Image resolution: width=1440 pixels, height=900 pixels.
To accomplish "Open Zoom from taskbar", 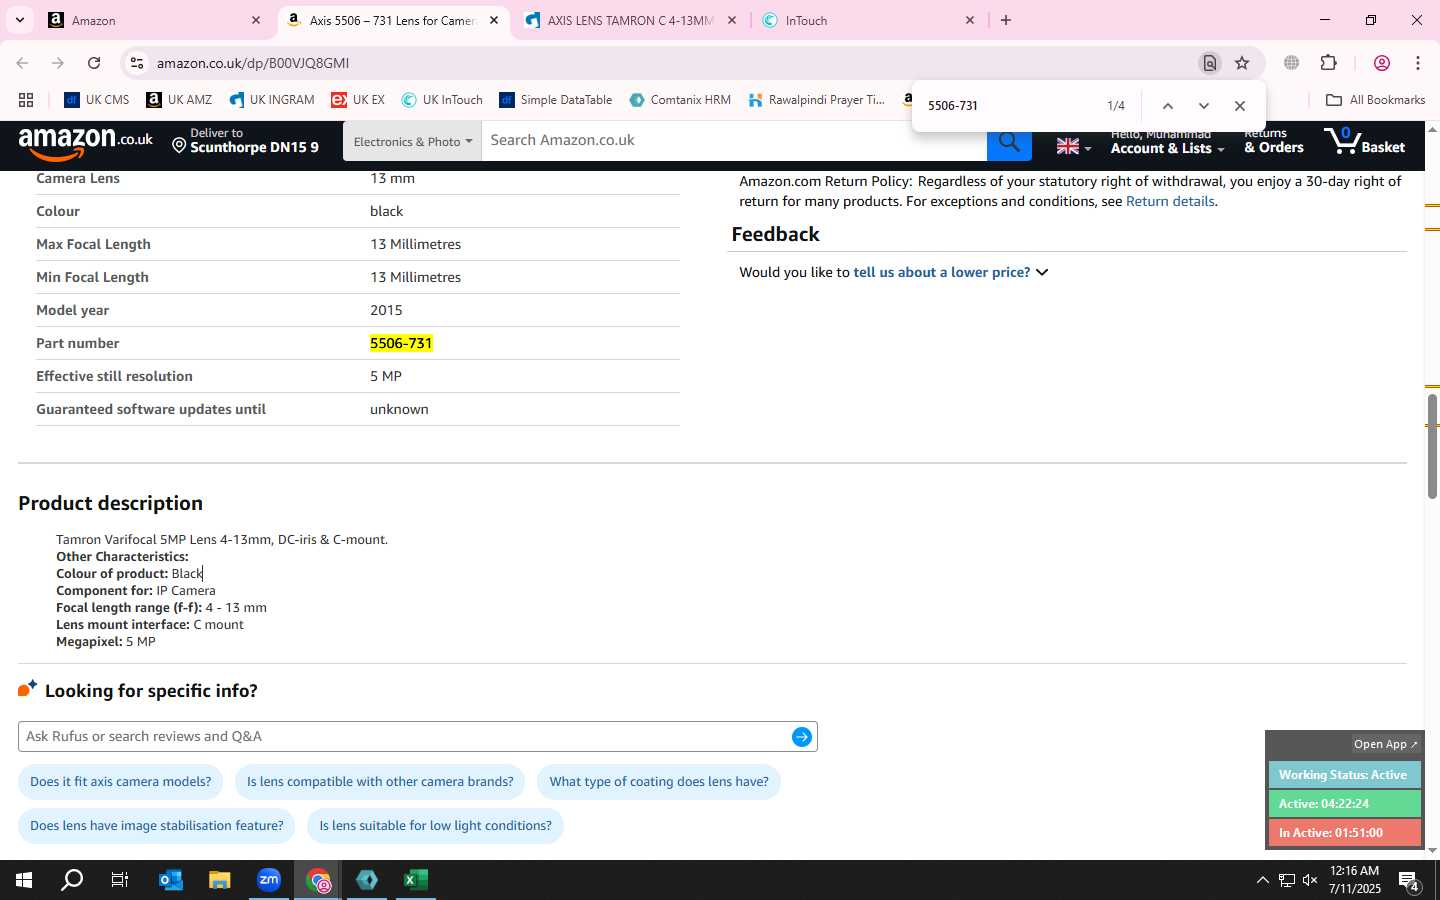I will click(x=269, y=880).
